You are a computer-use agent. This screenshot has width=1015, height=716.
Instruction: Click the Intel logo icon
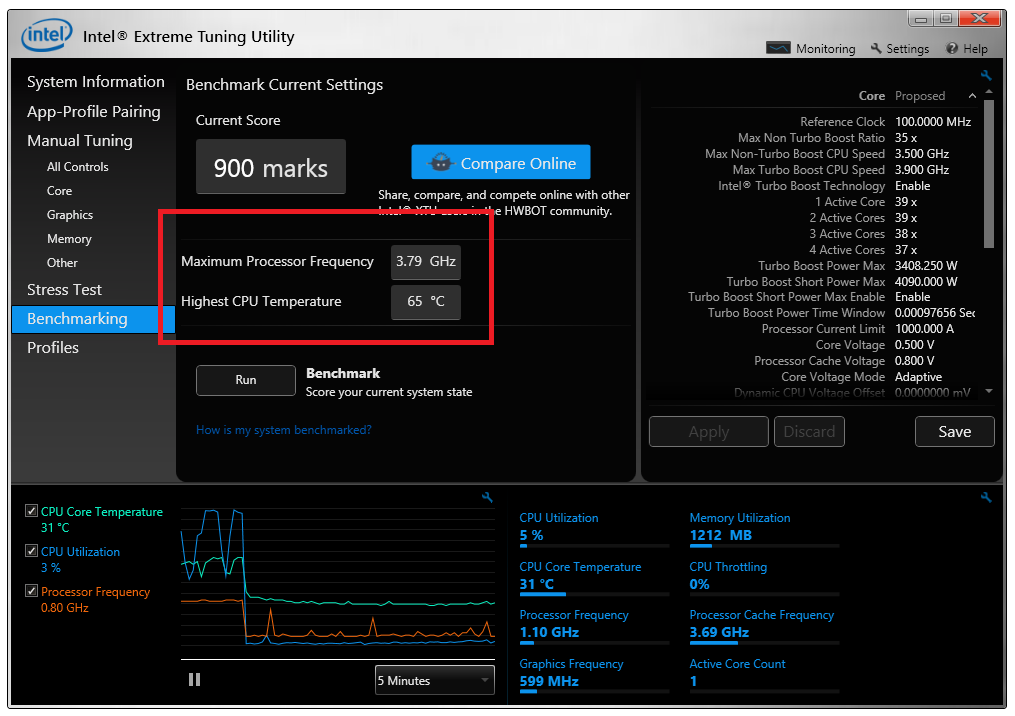46,35
